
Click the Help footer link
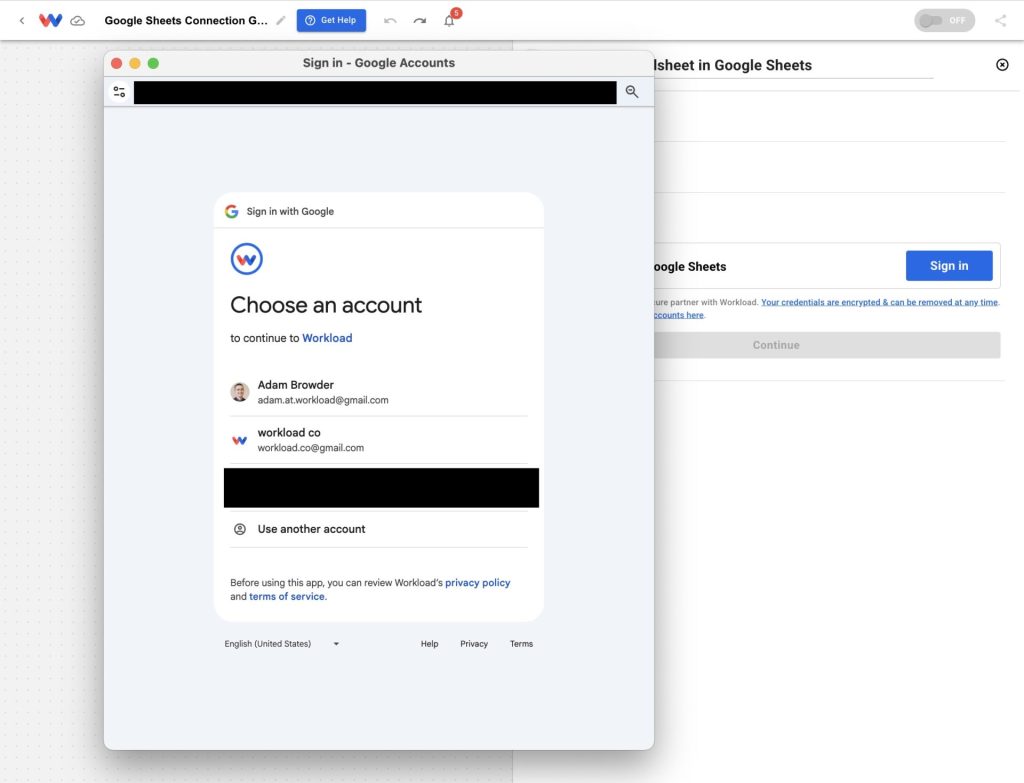click(x=429, y=644)
